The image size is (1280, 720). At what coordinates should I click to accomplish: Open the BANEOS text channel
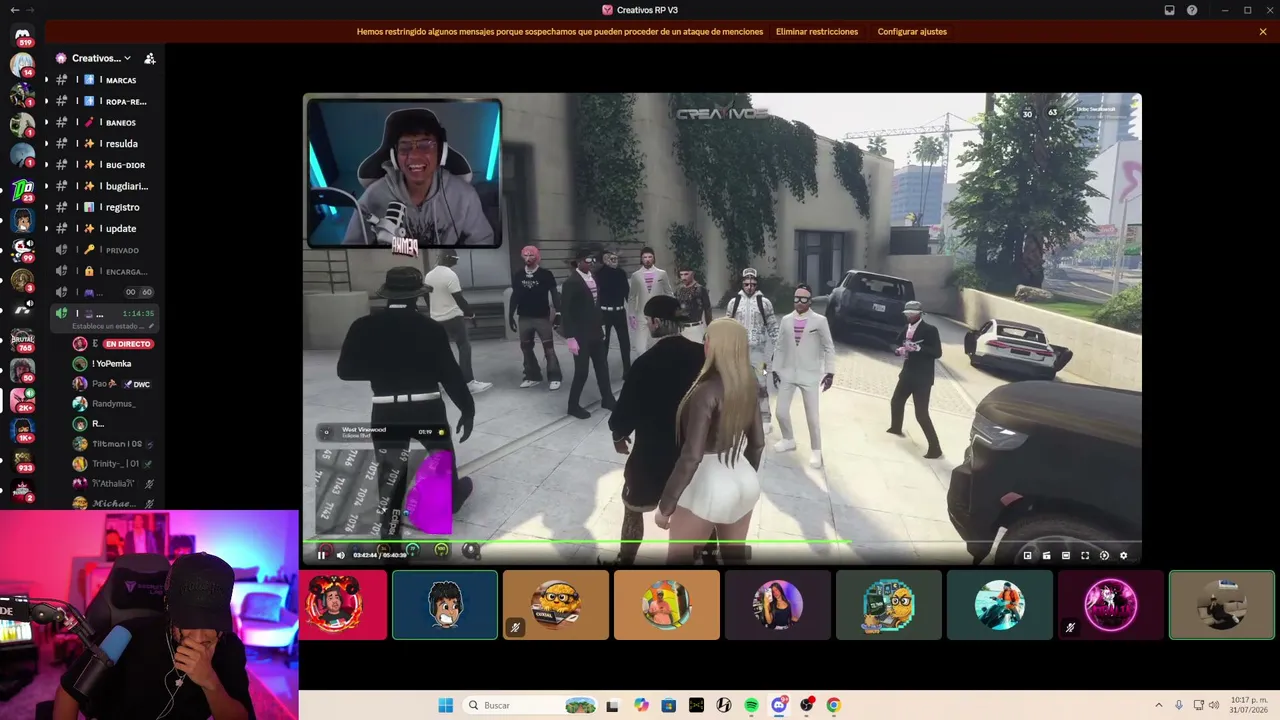pos(105,122)
